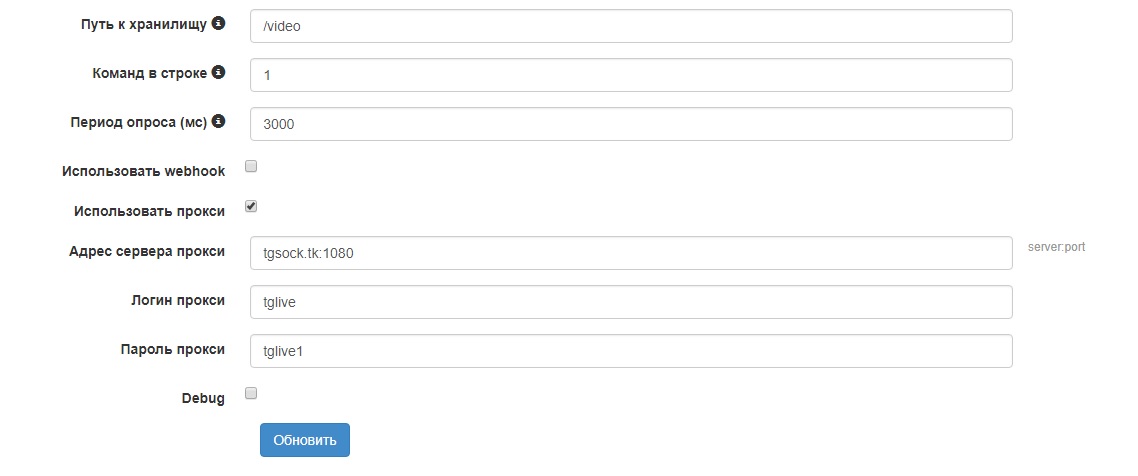Click the Debug text label
This screenshot has width=1138, height=476.
(x=203, y=398)
